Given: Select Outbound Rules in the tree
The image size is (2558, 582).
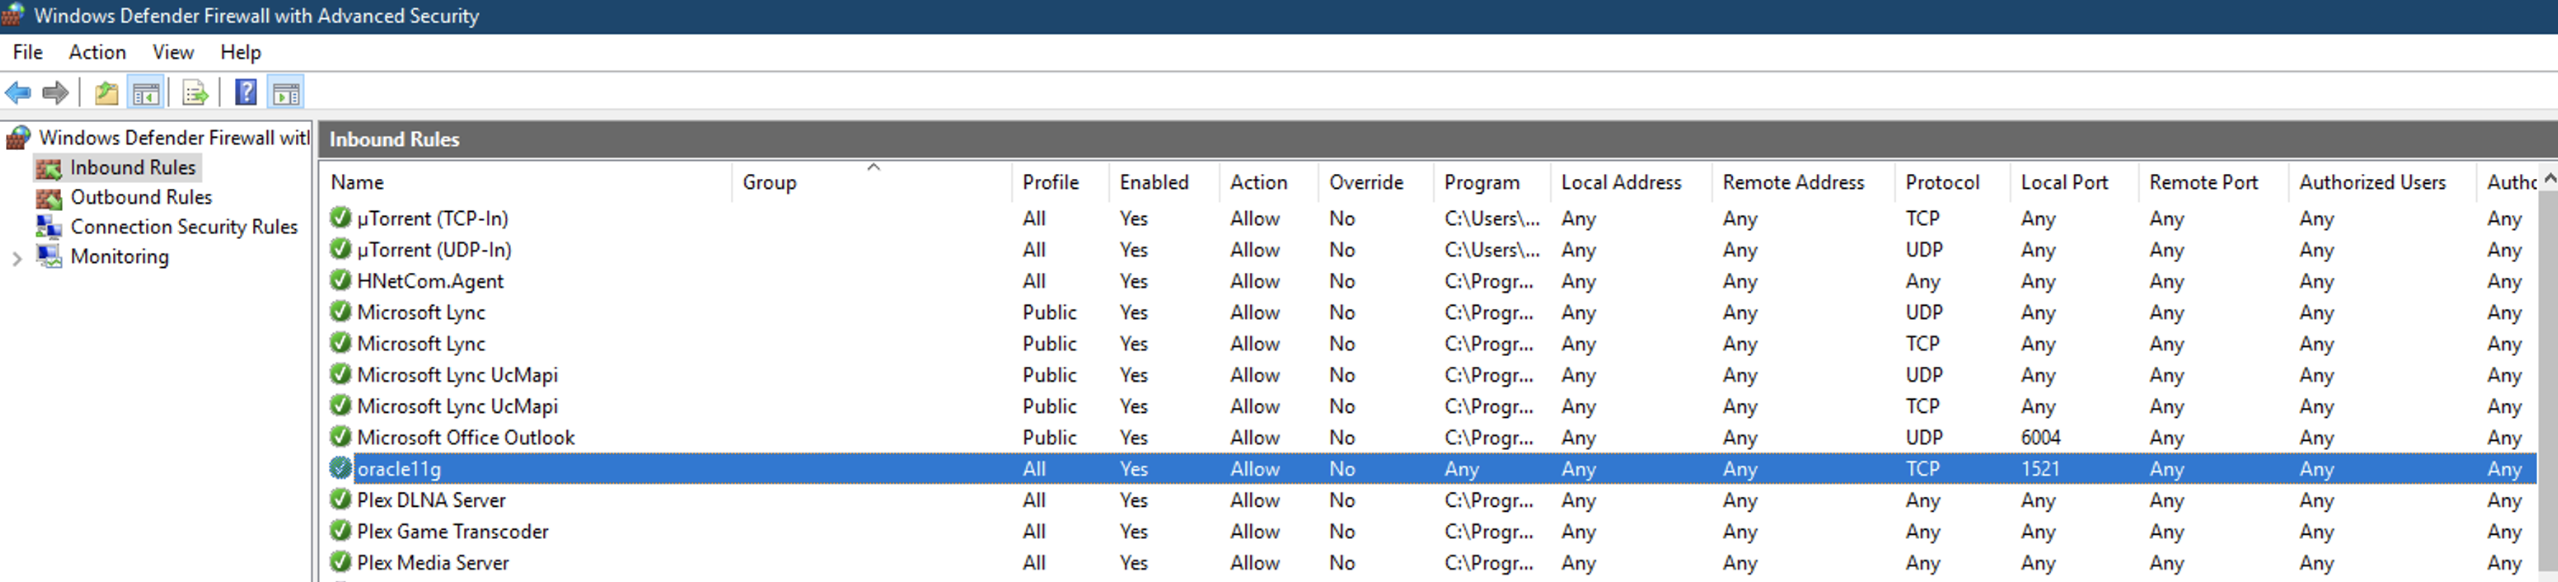Looking at the screenshot, I should pyautogui.click(x=141, y=197).
